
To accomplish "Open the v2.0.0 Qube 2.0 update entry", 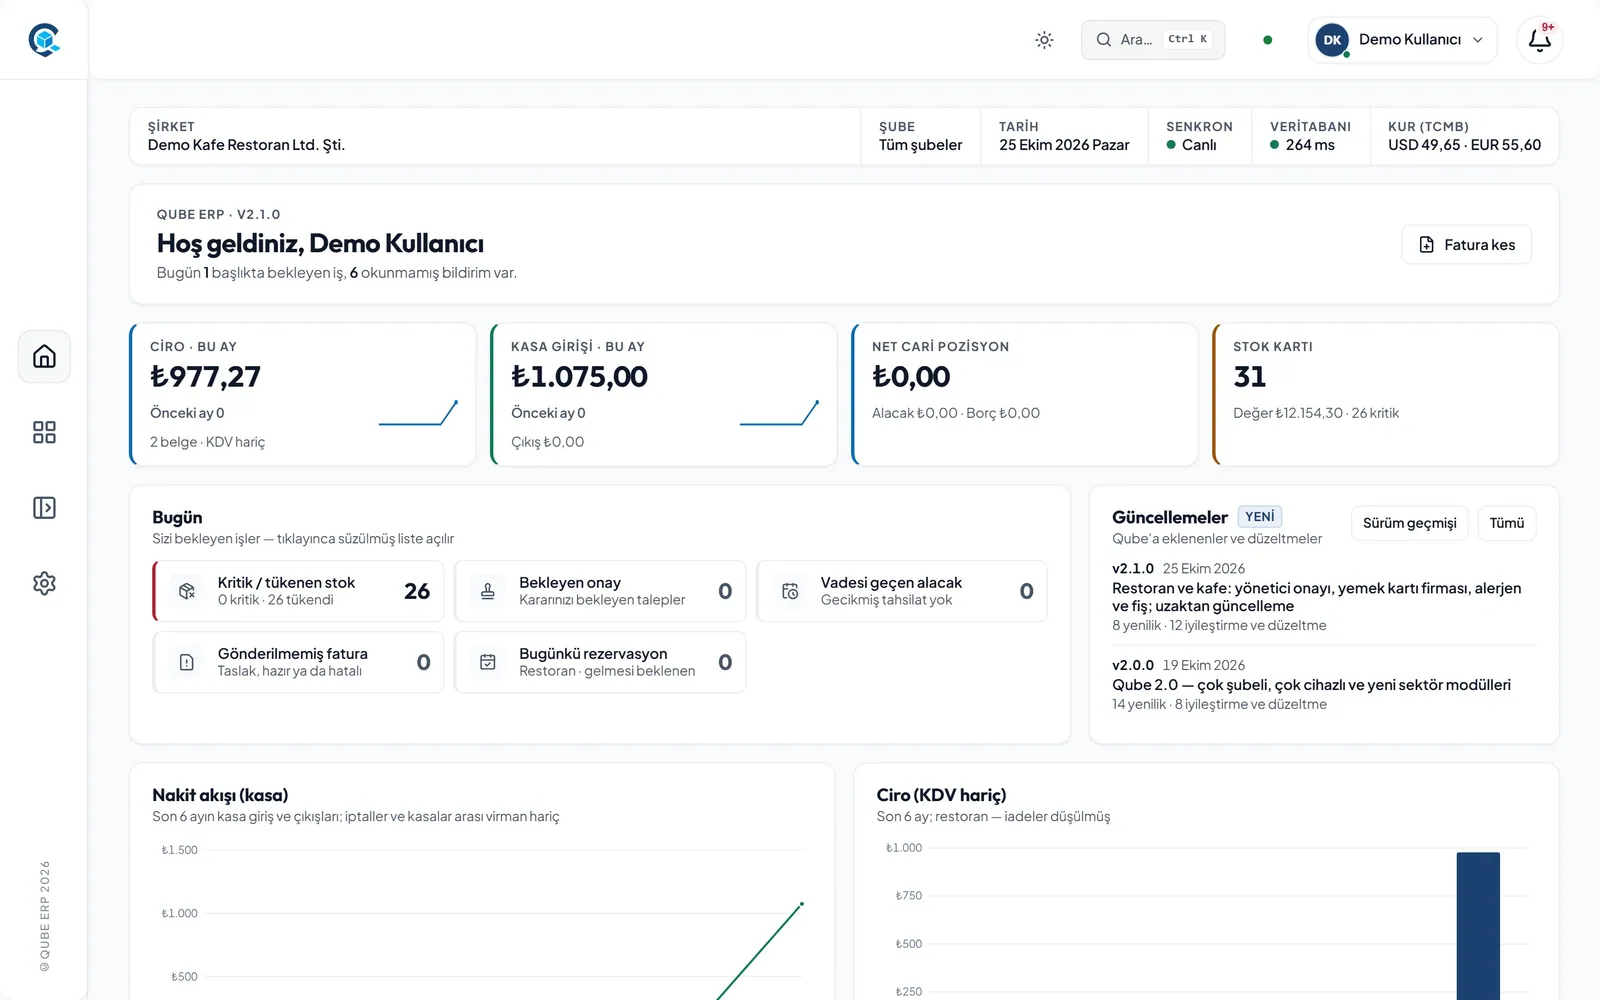I will 1323,685.
